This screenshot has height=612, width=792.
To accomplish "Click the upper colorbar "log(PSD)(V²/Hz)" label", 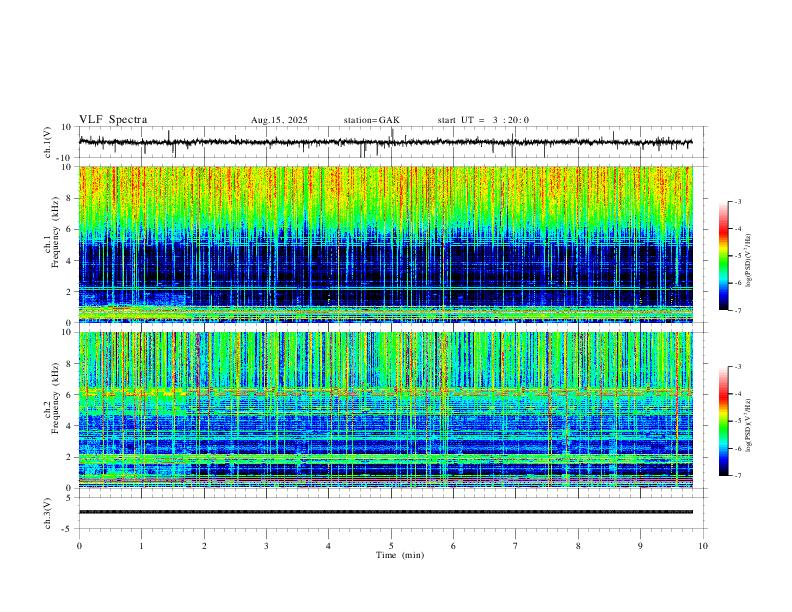I will tap(749, 261).
